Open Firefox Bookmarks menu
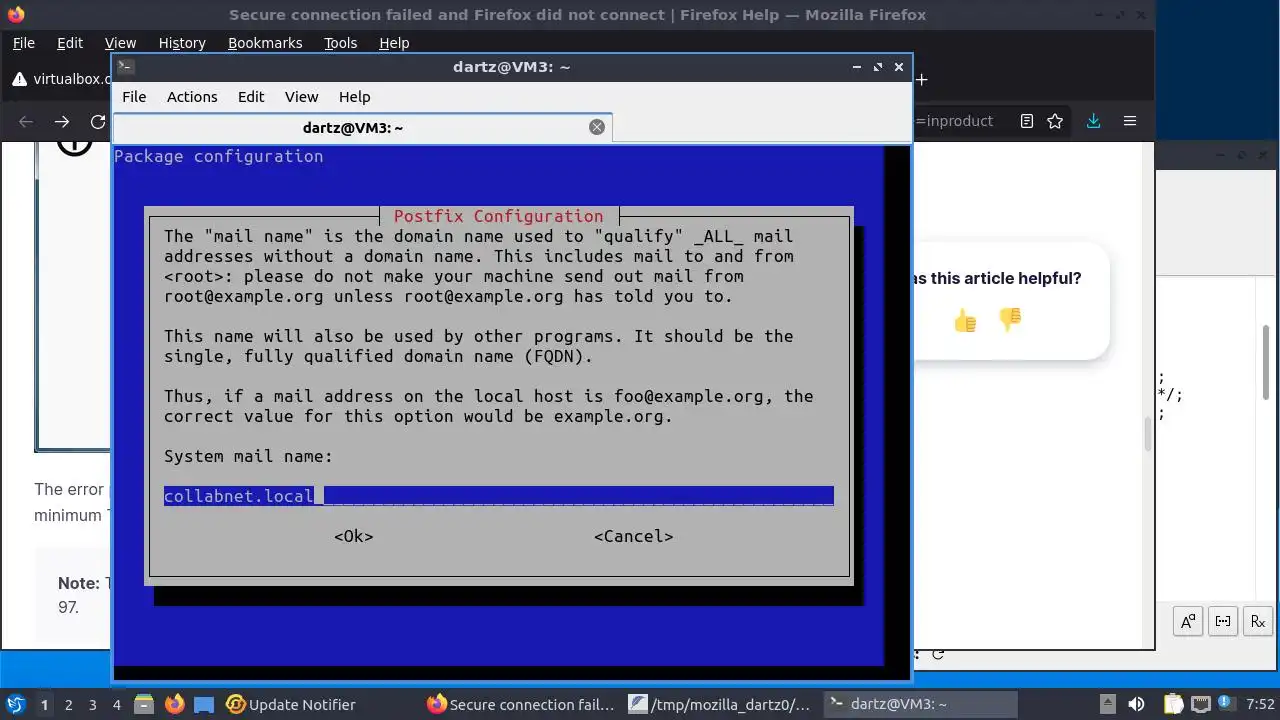The height and width of the screenshot is (720, 1280). [x=265, y=43]
